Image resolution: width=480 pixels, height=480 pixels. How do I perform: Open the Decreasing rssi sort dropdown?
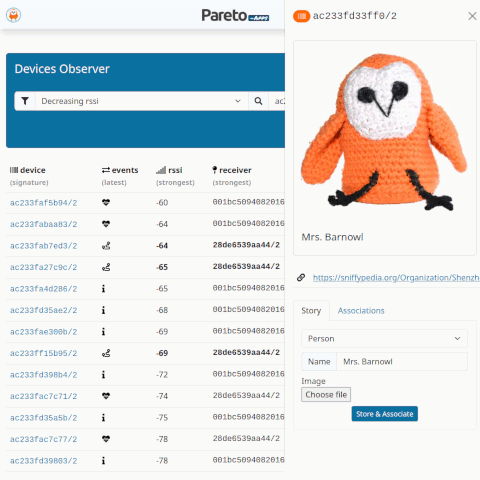point(141,101)
